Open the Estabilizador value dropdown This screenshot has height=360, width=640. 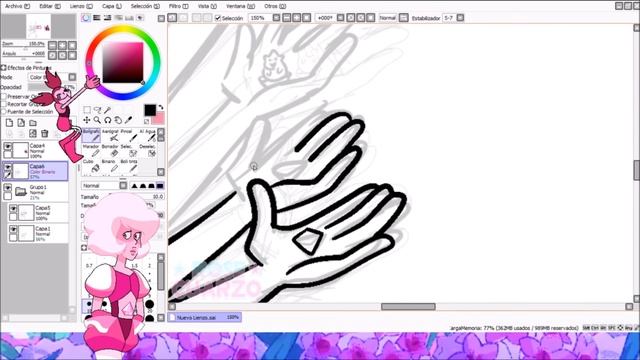click(460, 18)
